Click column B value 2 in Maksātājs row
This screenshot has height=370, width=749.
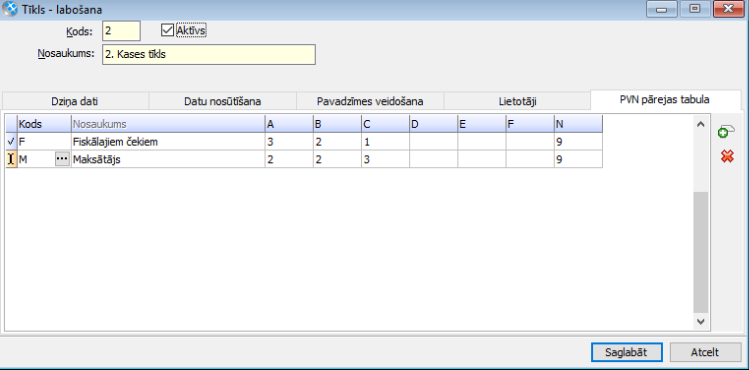coord(337,159)
